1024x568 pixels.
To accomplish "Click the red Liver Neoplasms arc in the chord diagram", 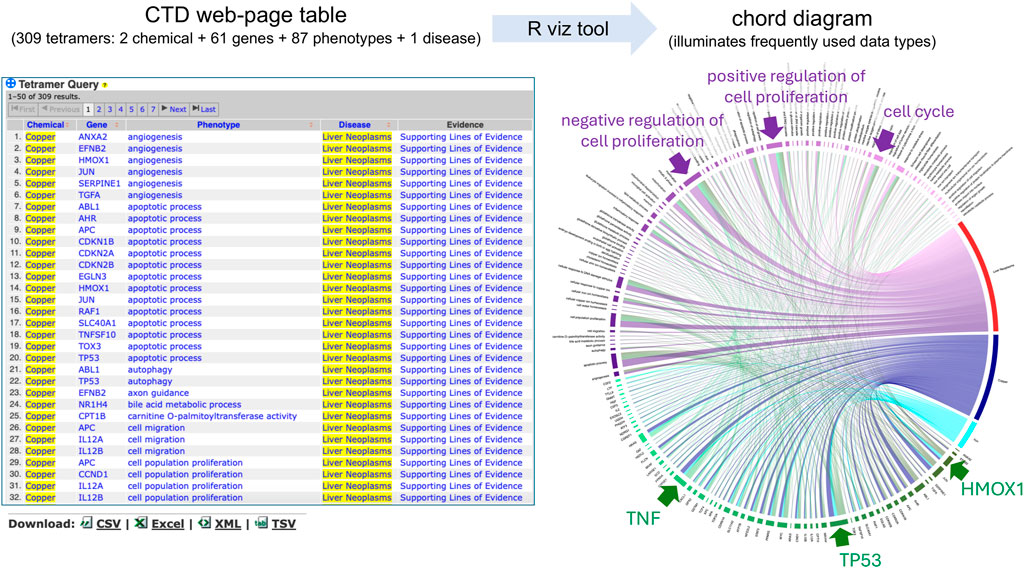I will (986, 274).
